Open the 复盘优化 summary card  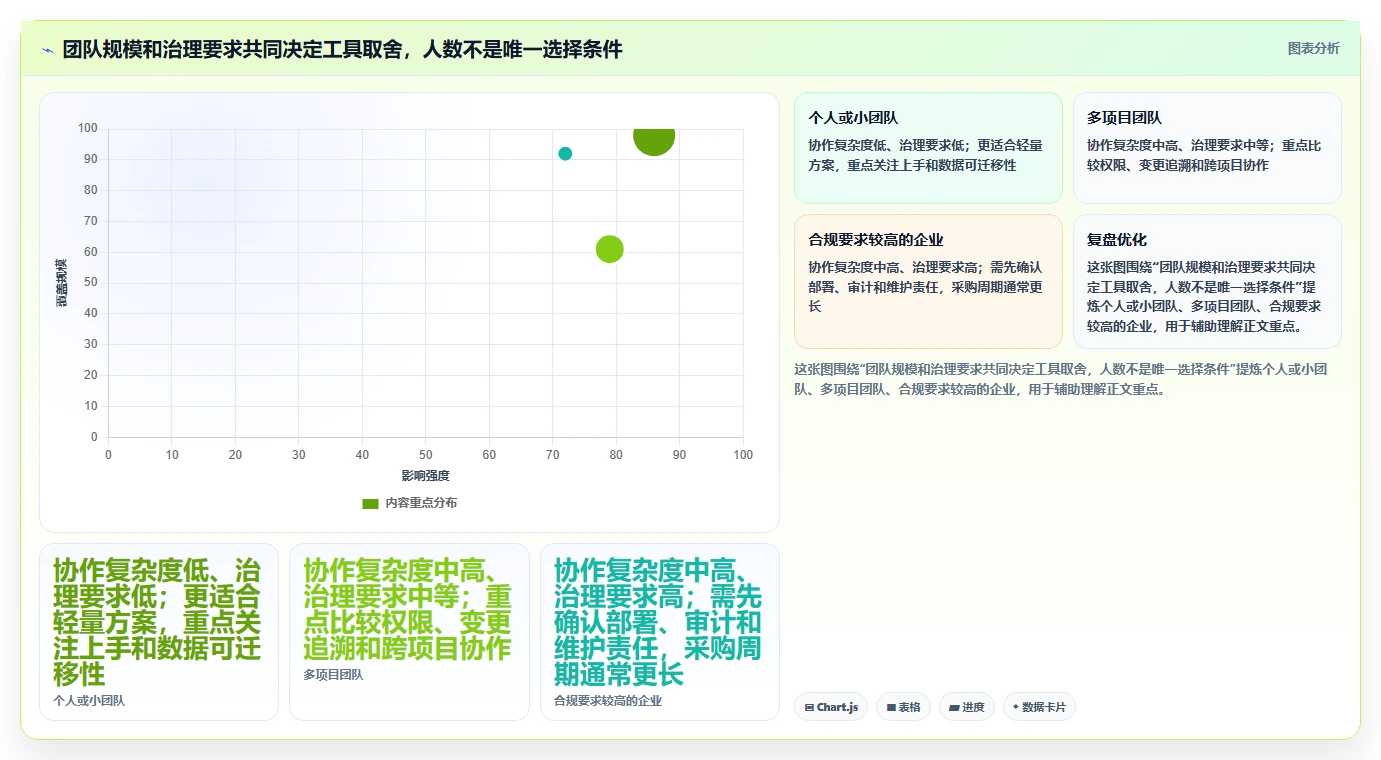click(x=1207, y=281)
